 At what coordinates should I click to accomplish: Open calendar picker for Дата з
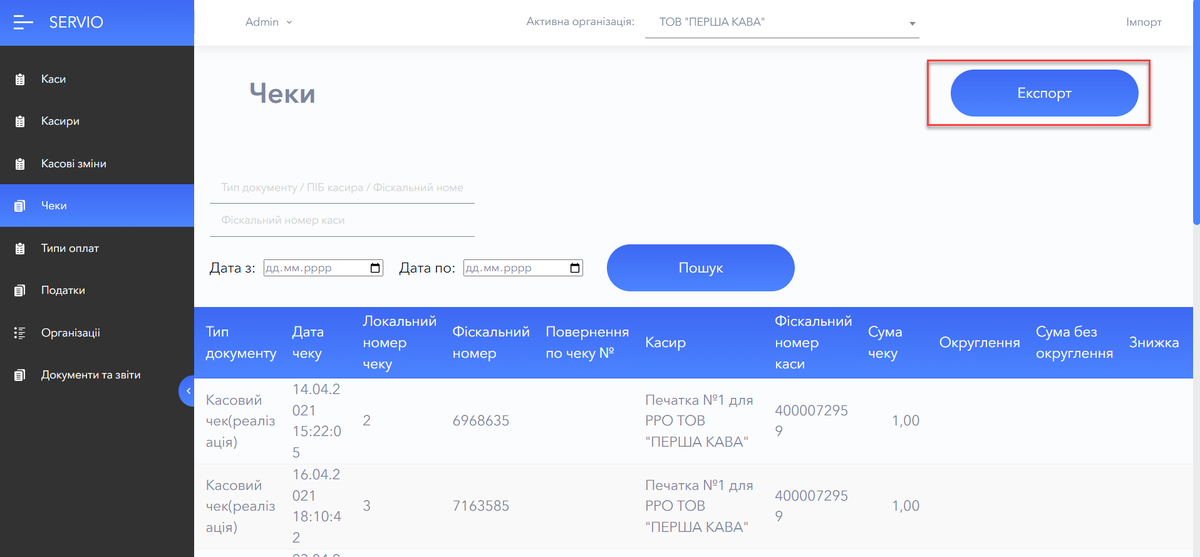tap(375, 268)
